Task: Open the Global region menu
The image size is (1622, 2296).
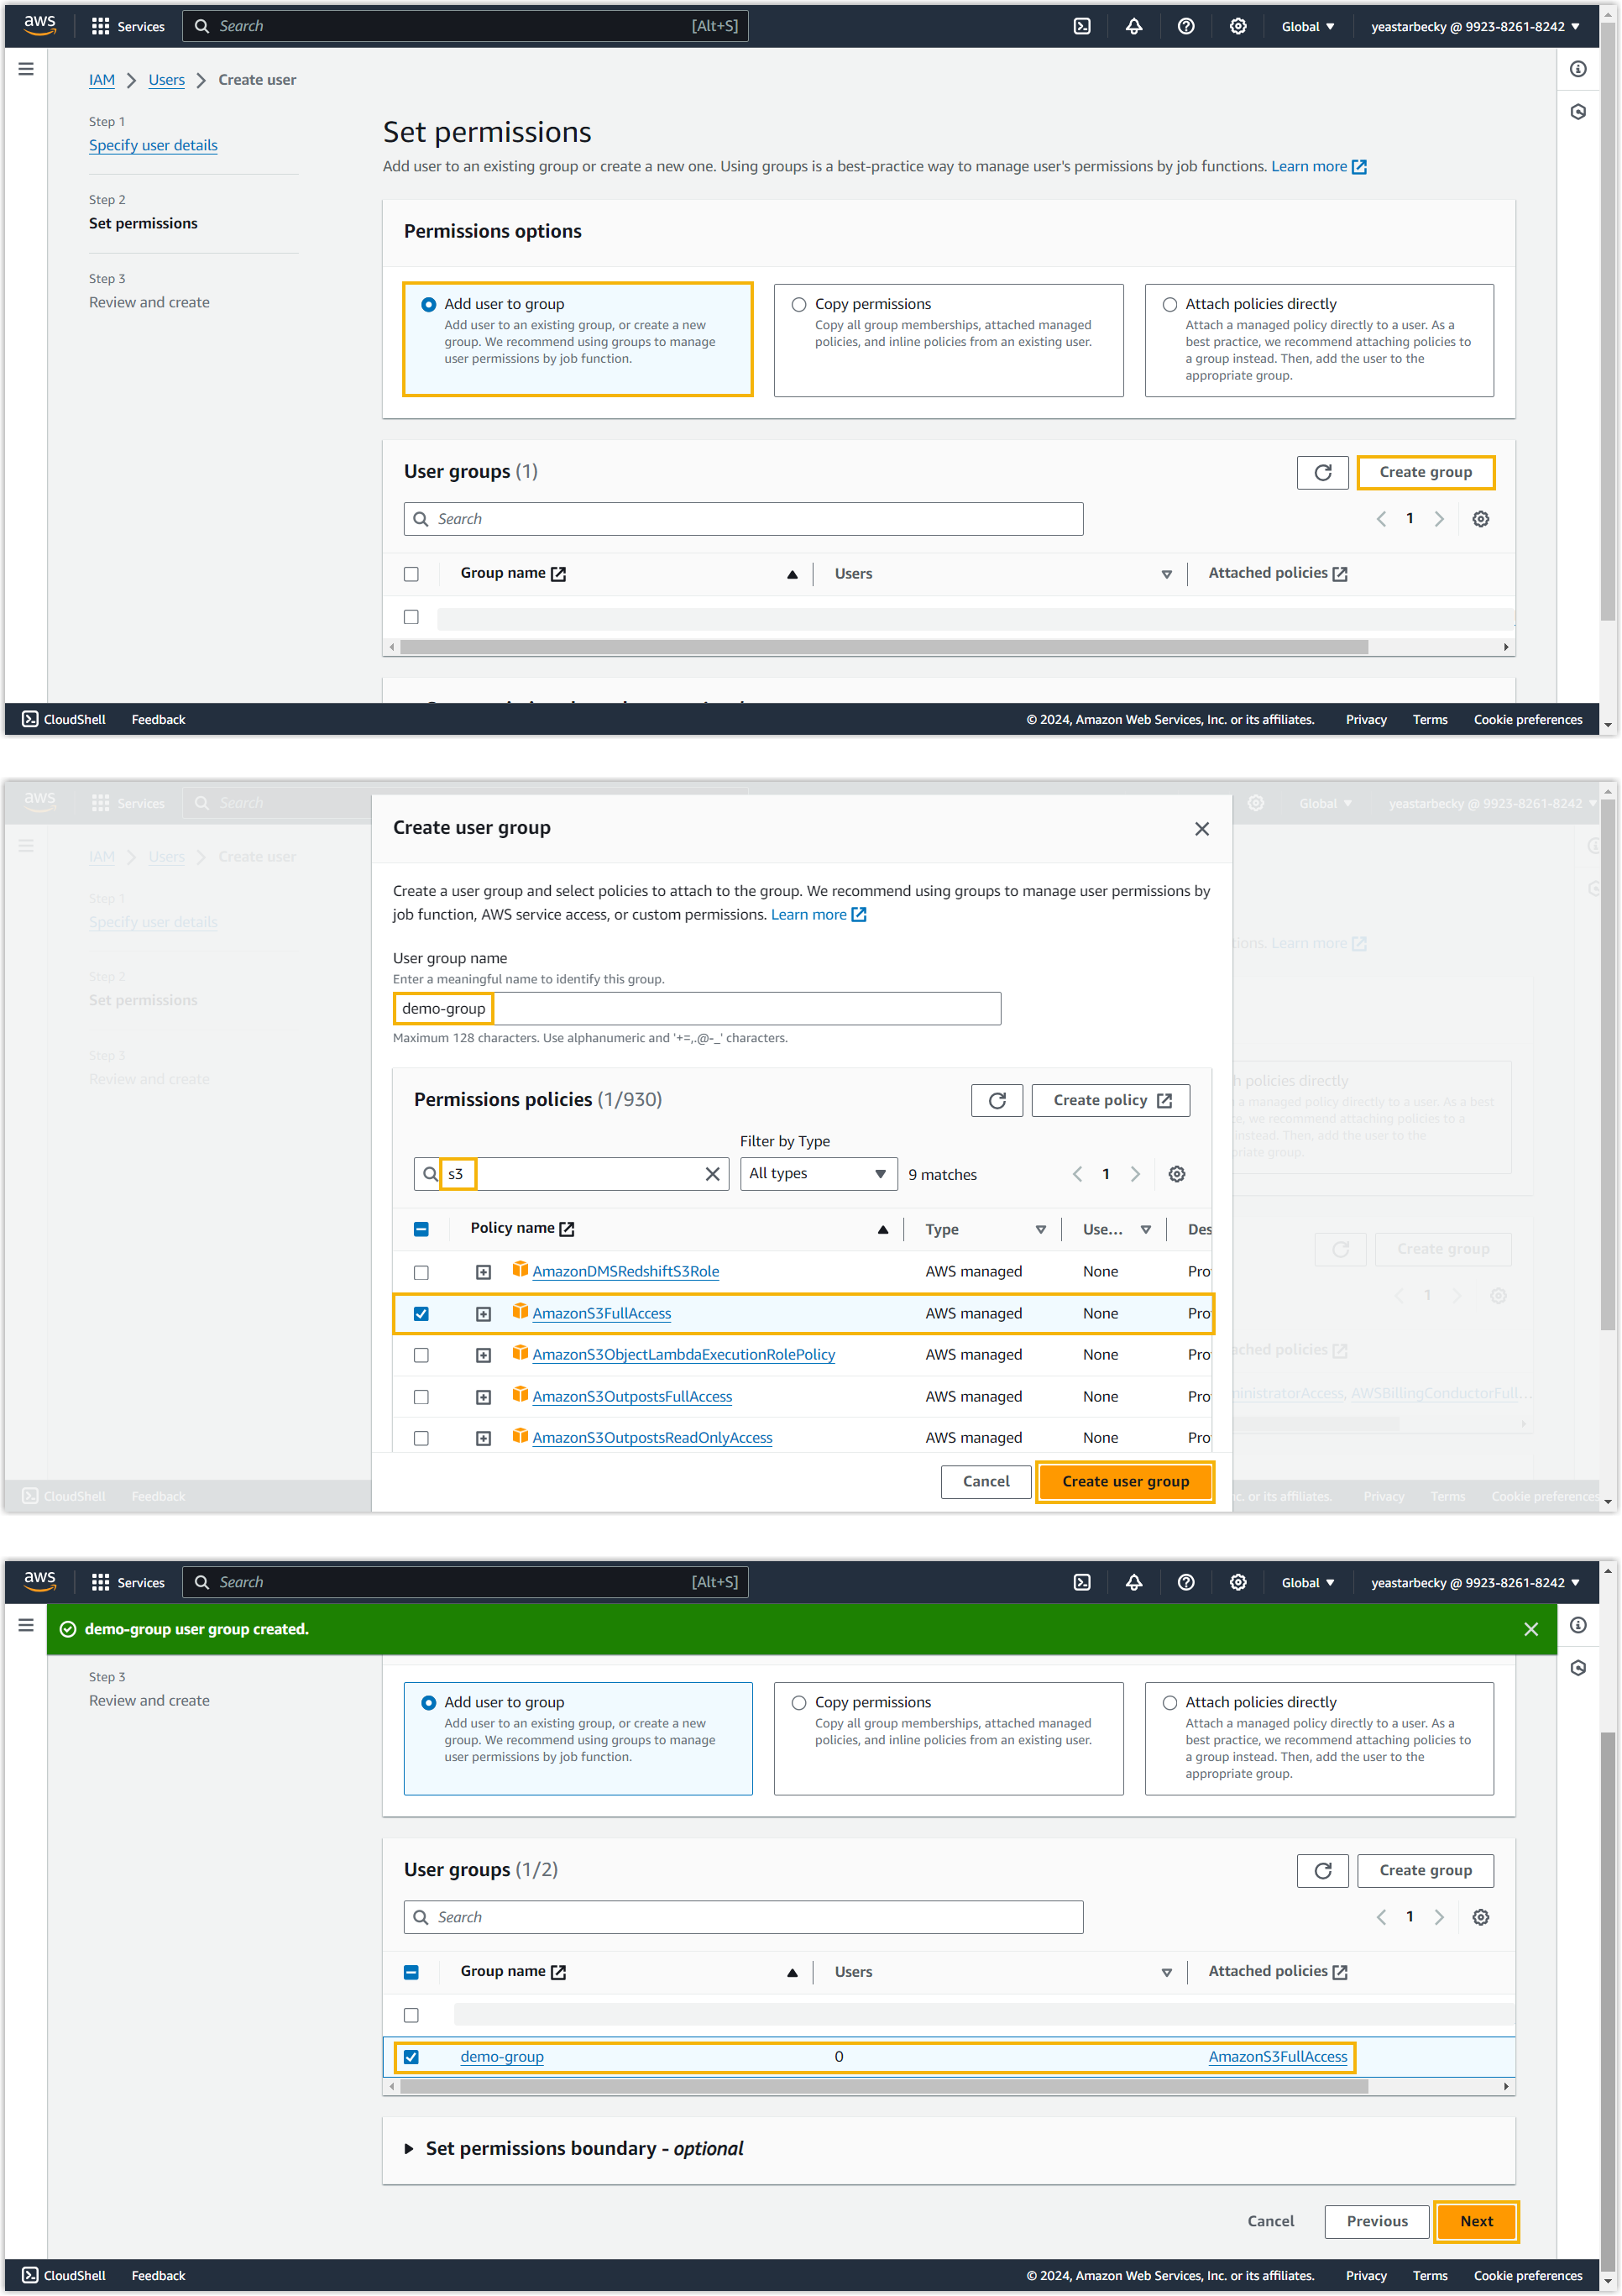Action: [1307, 26]
